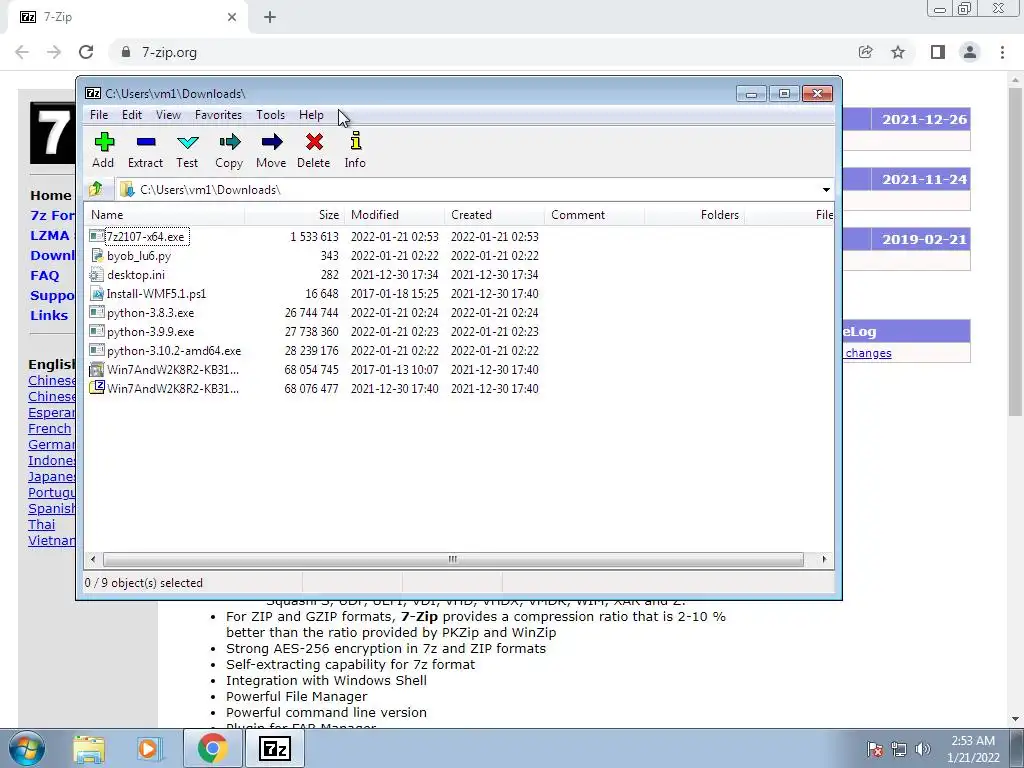Image resolution: width=1024 pixels, height=768 pixels.
Task: Open the Tools menu
Action: point(270,115)
